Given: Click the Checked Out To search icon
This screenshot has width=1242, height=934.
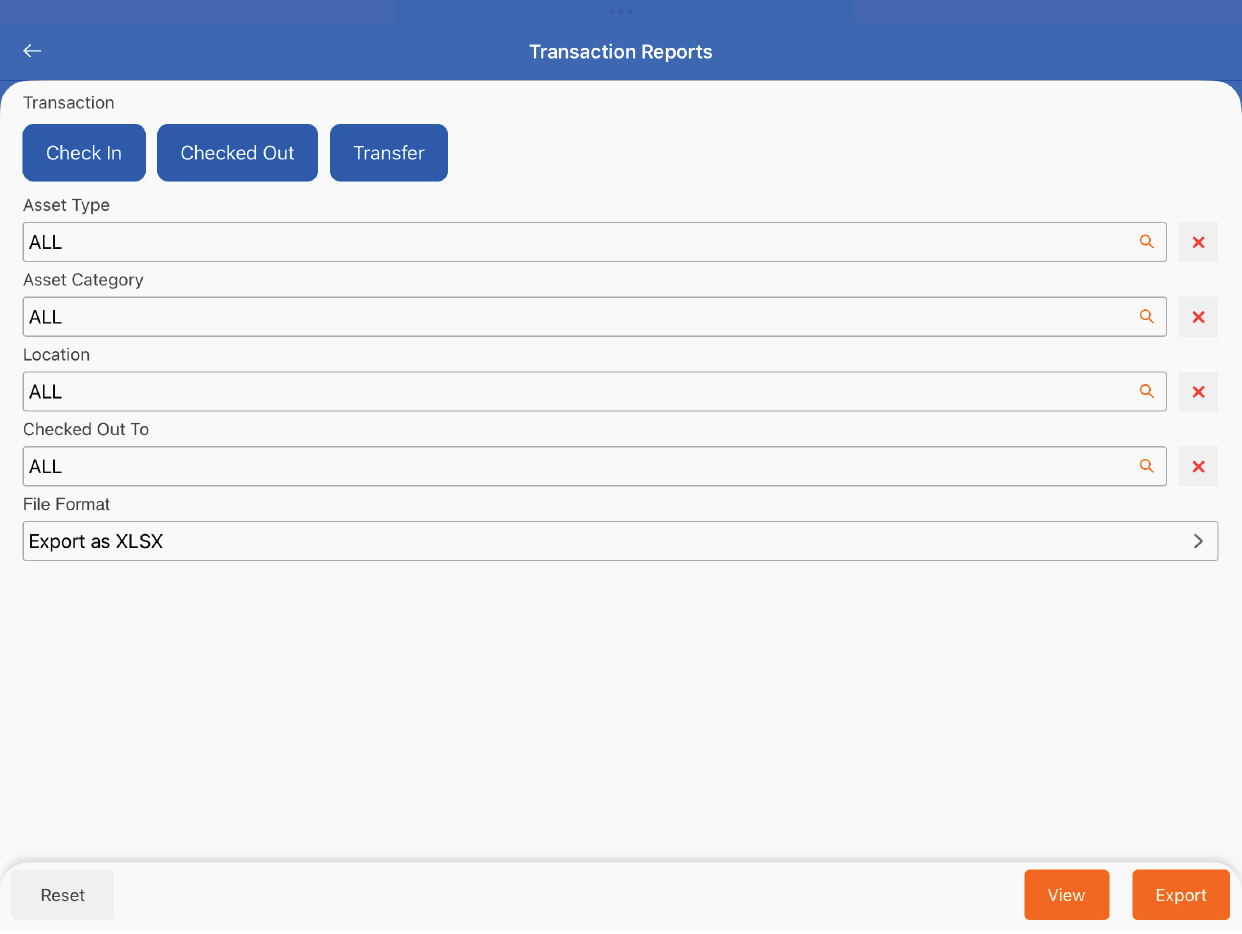Looking at the screenshot, I should coord(1147,466).
